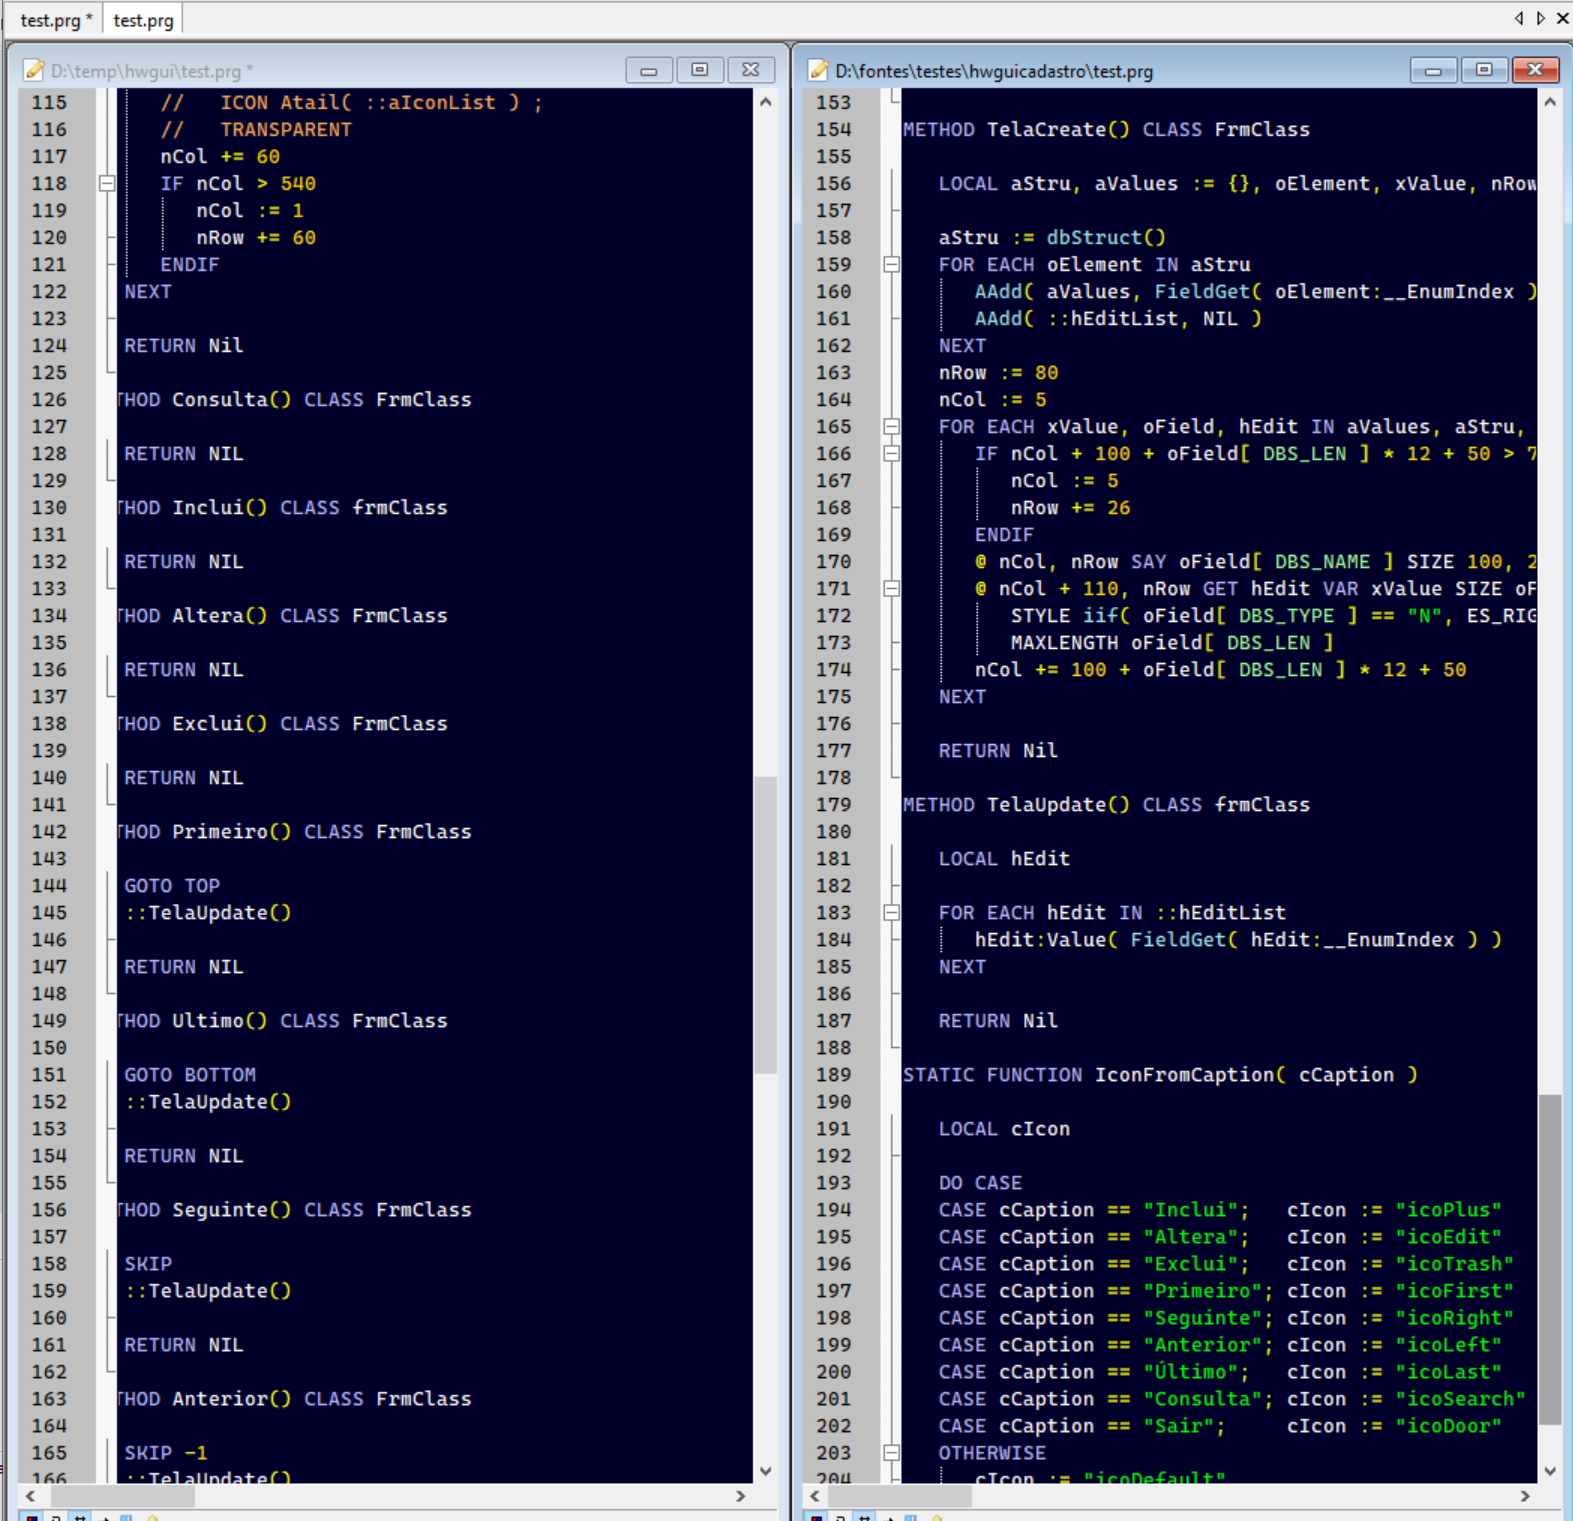Collapse the OTHERWISE block at line 203
This screenshot has width=1573, height=1521.
[891, 1453]
